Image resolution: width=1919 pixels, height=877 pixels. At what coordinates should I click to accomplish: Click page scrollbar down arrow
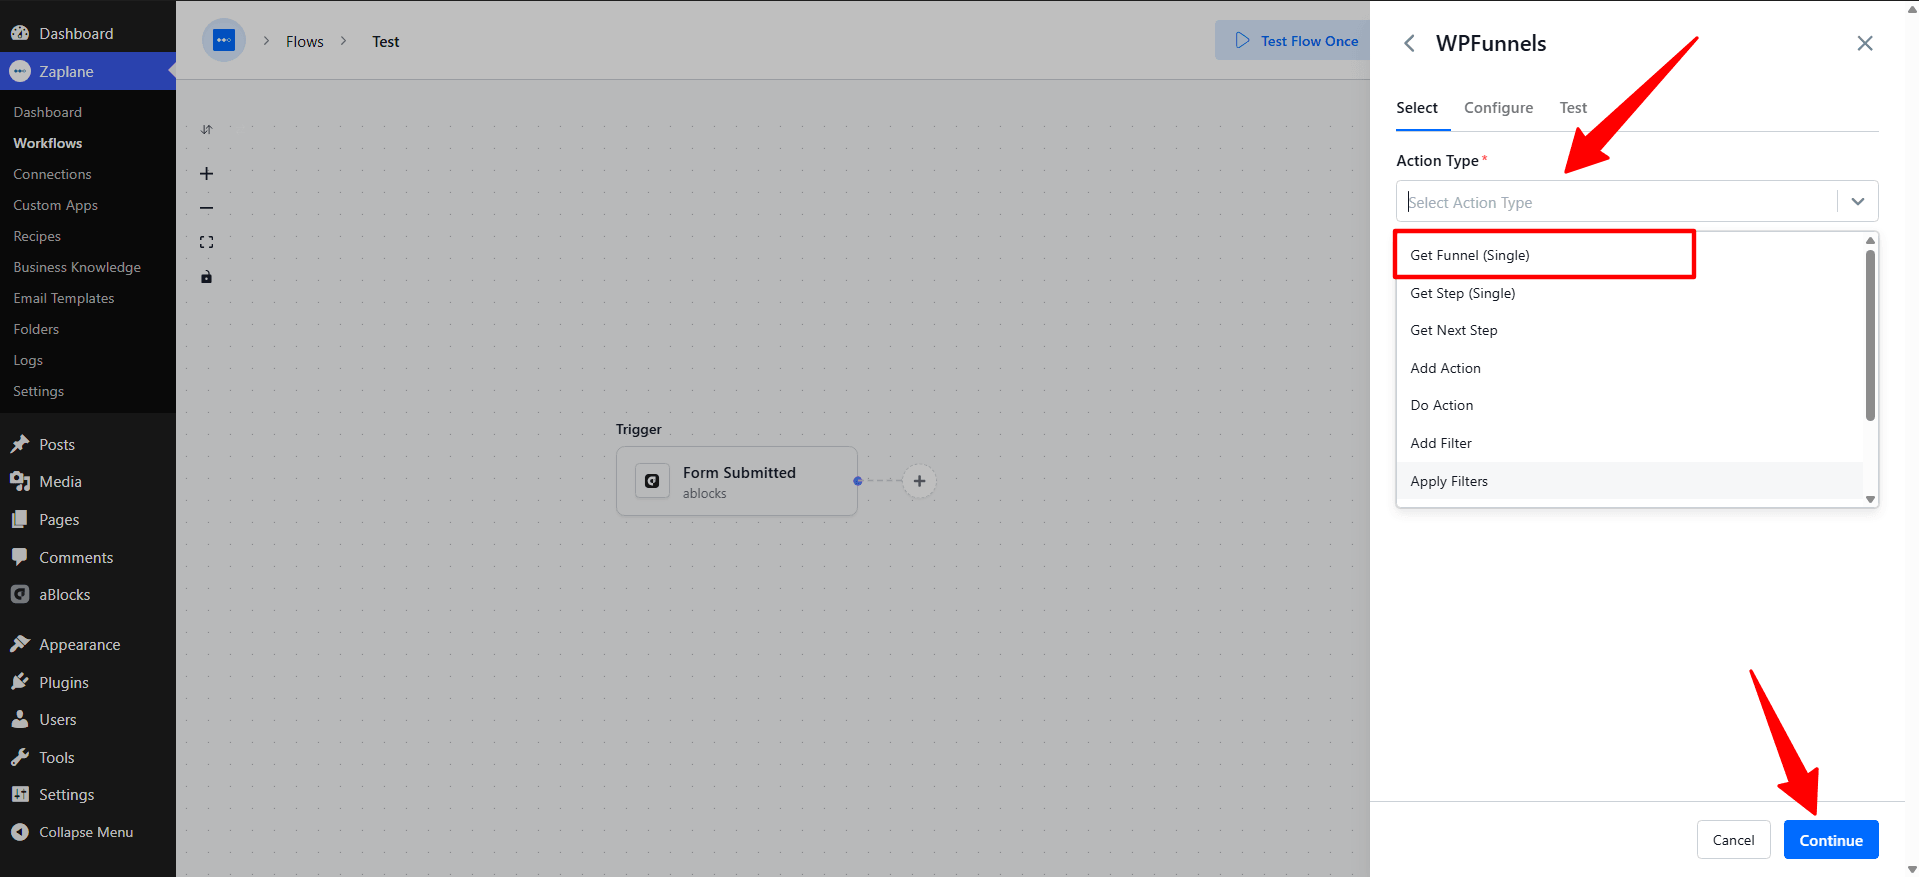[1912, 869]
